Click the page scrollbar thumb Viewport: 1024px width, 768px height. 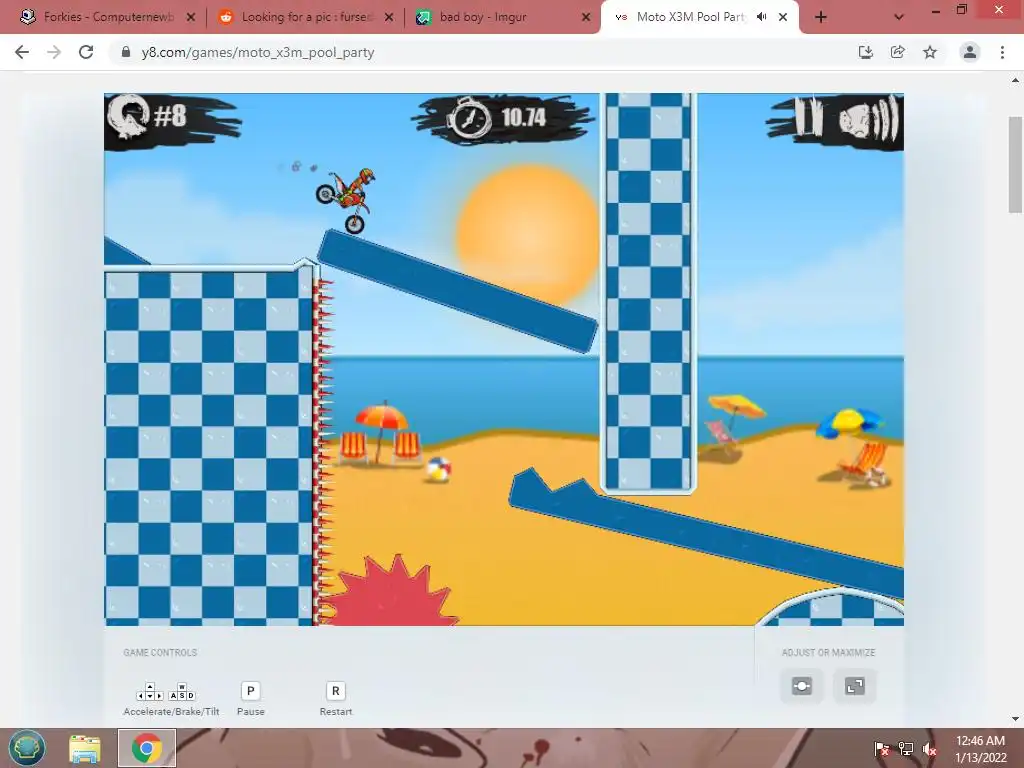click(1015, 165)
